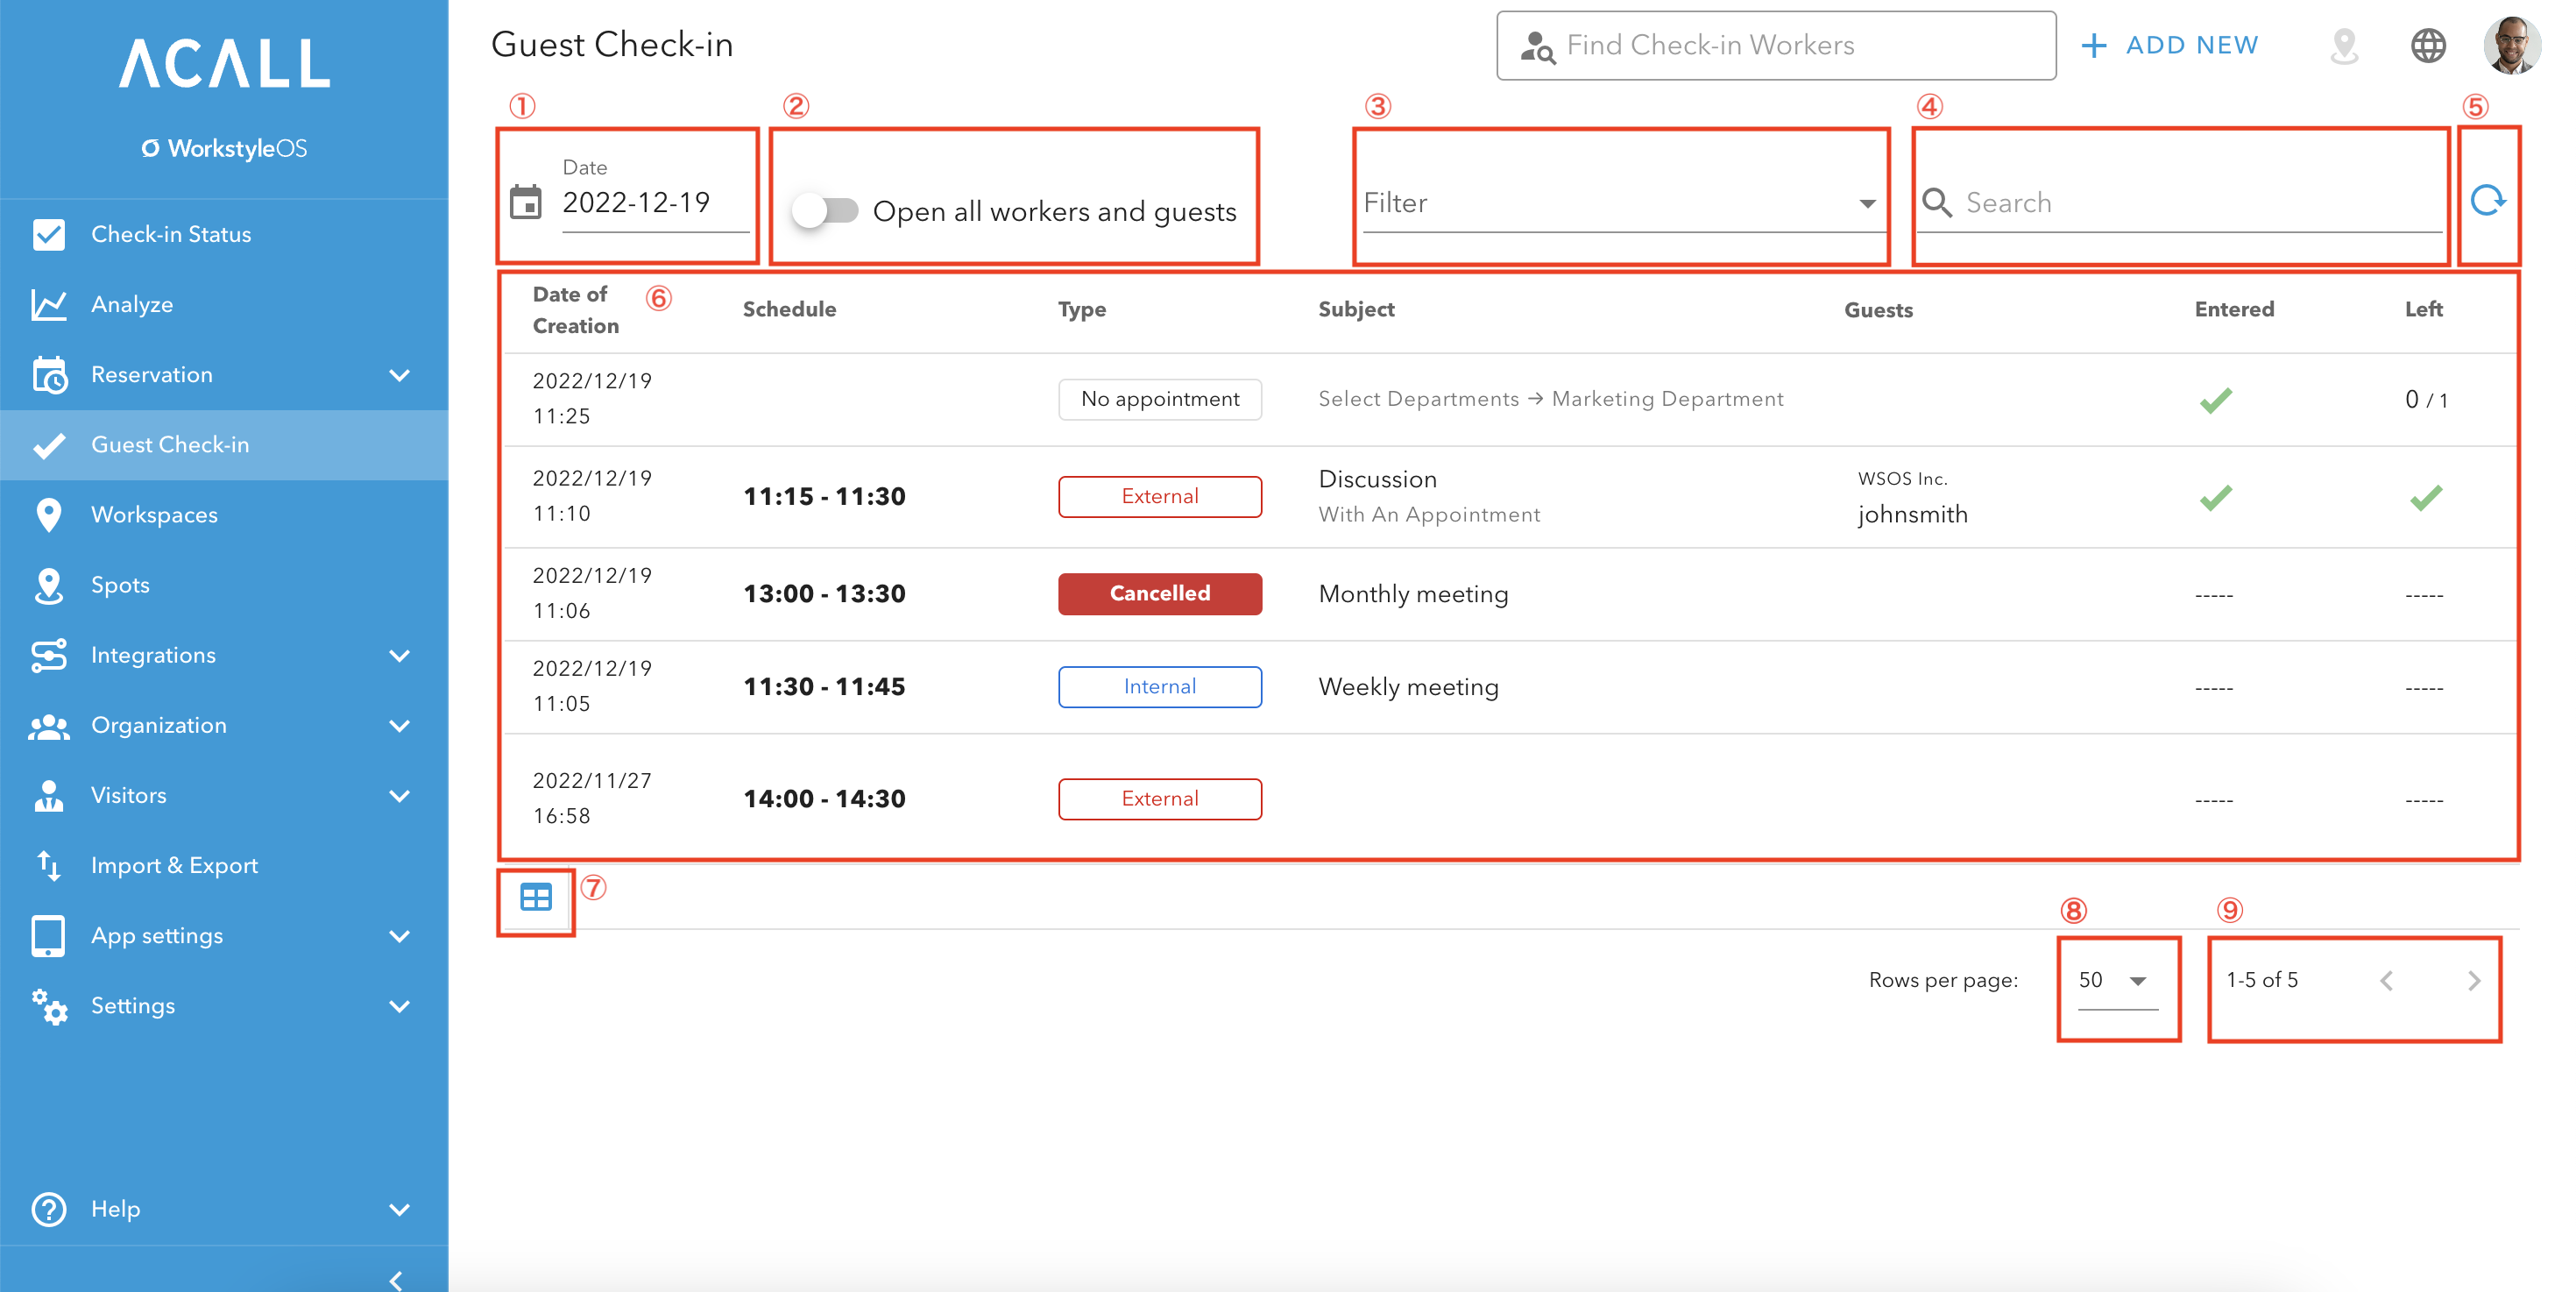Click the Reservation calendar-clock icon
Screen dimensions: 2576x1292
(49, 375)
